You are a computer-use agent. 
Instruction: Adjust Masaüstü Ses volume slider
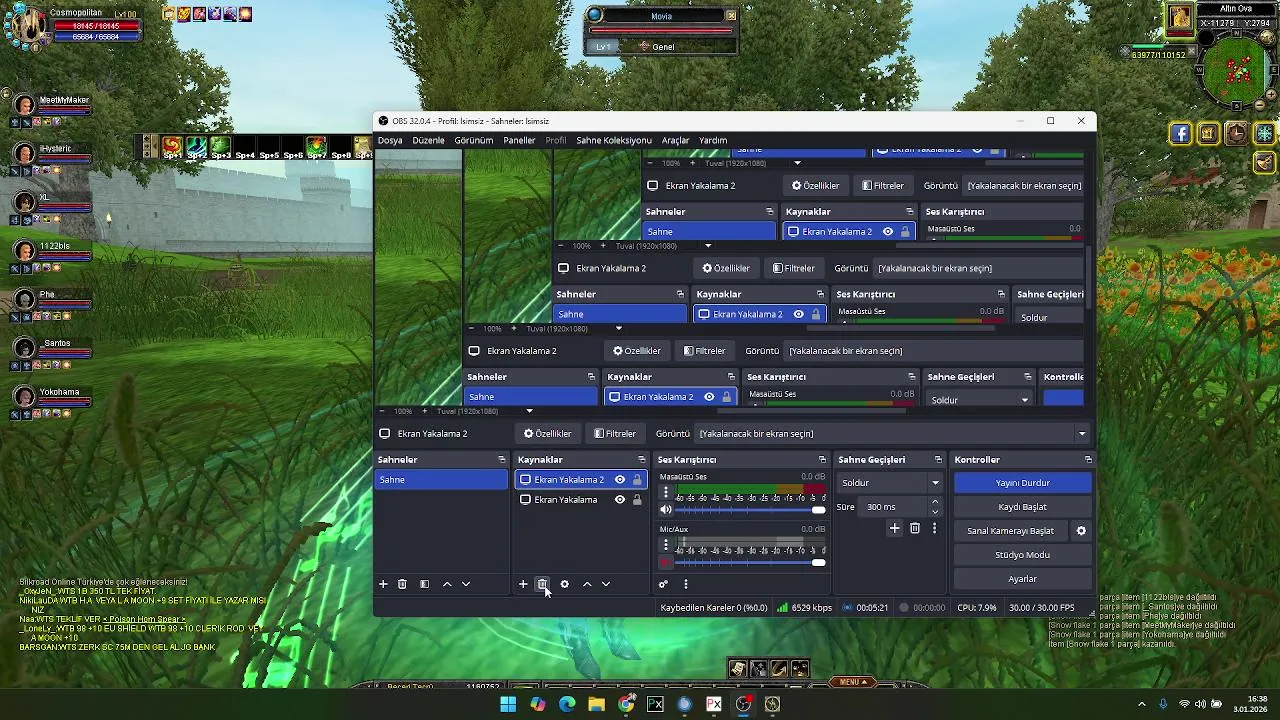(x=750, y=510)
